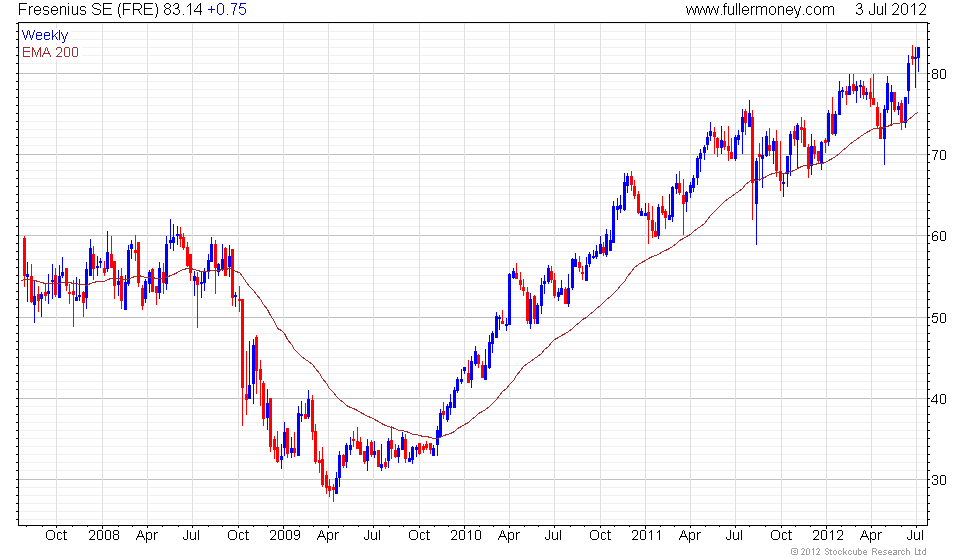This screenshot has width=980, height=560.
Task: Click the 'Jul' label following 2009
Action: click(372, 536)
